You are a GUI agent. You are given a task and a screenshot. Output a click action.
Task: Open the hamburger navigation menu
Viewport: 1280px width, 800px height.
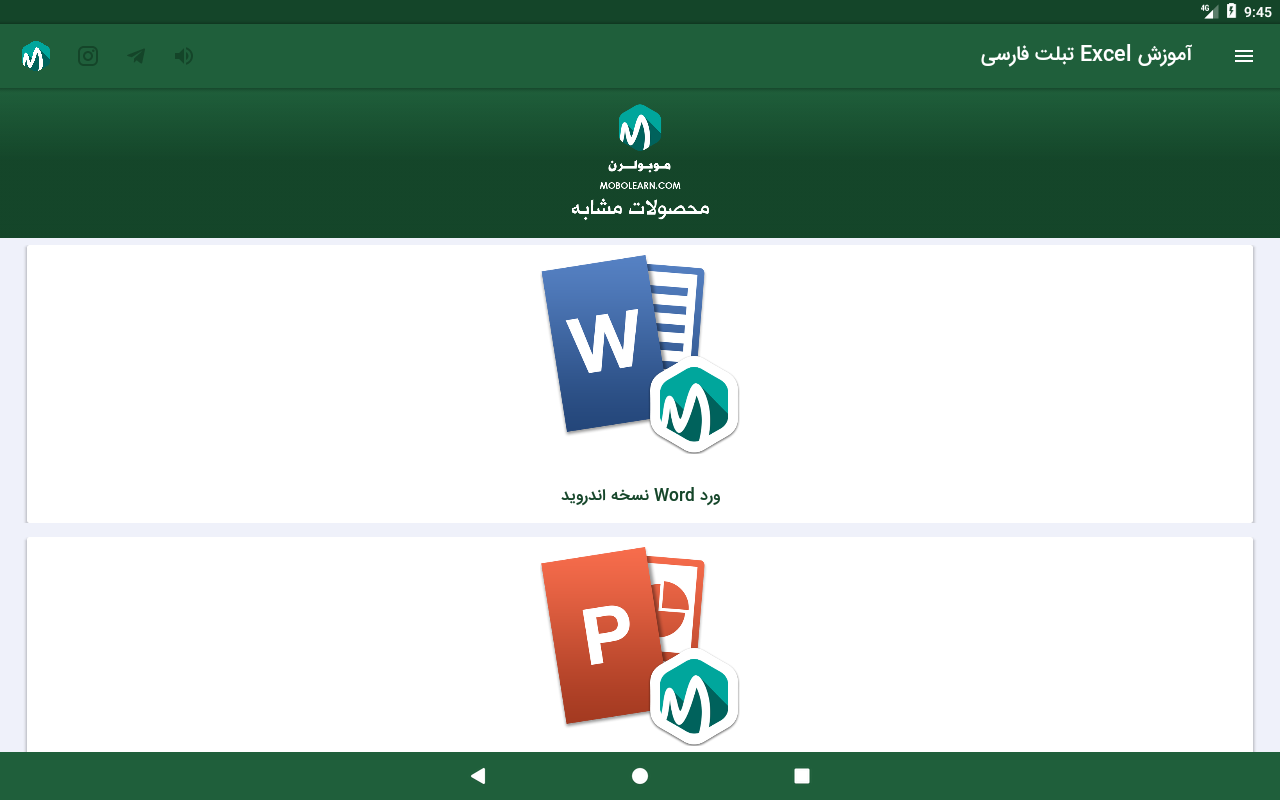coord(1244,56)
